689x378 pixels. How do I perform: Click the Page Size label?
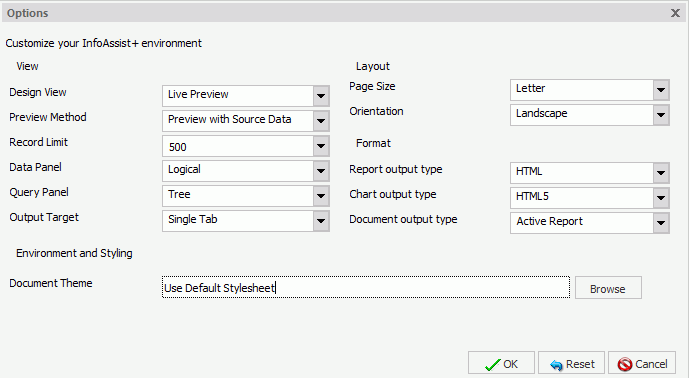pos(372,87)
